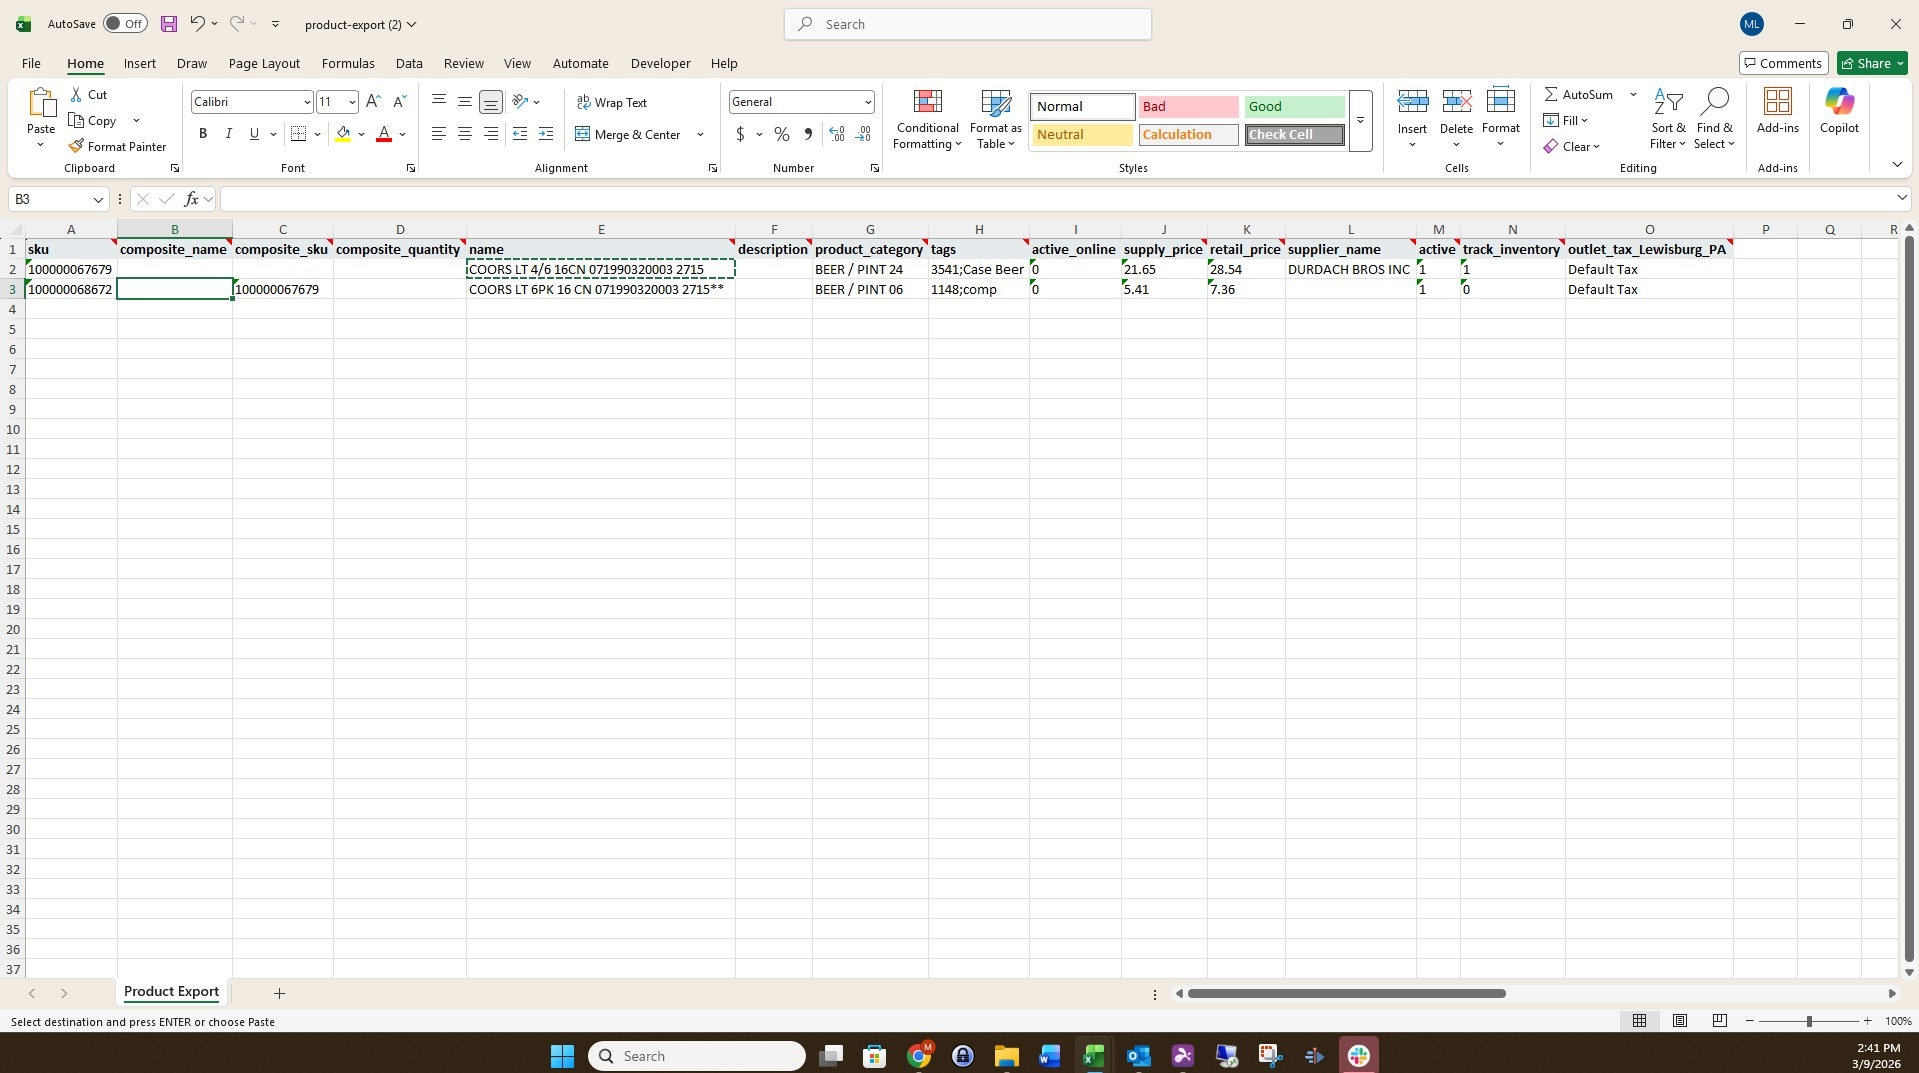Collapse the ribbon with the chevron
1919x1073 pixels.
point(1897,164)
